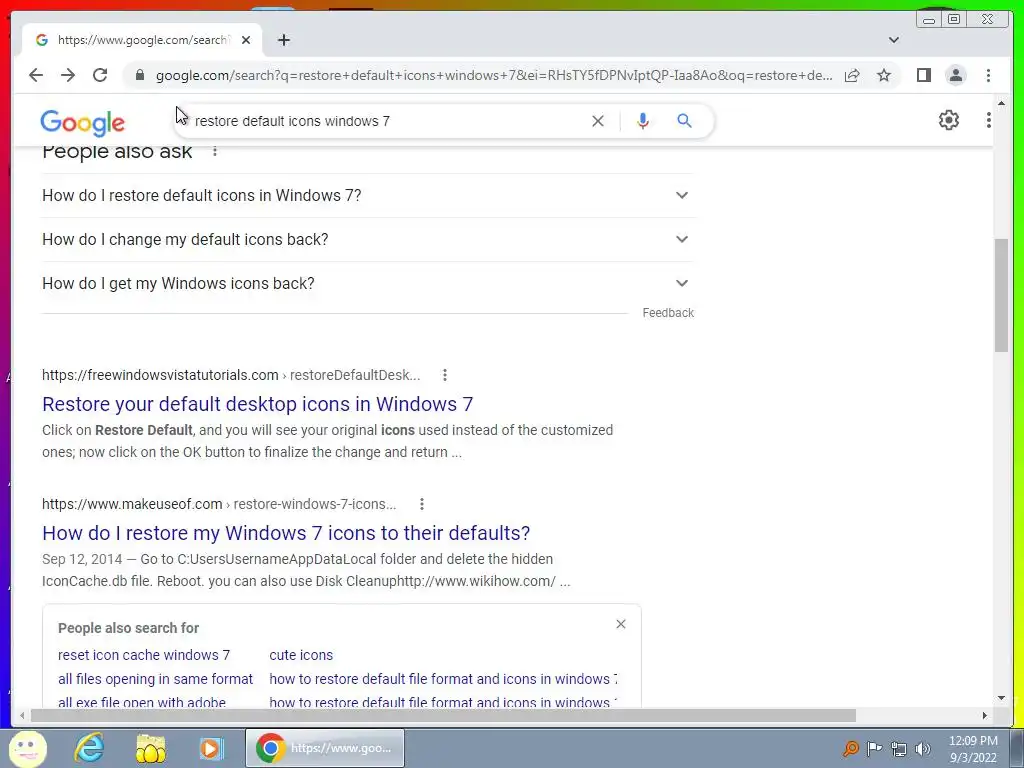Click the horizontal scrollbar thumb
The height and width of the screenshot is (768, 1024).
pos(443,716)
